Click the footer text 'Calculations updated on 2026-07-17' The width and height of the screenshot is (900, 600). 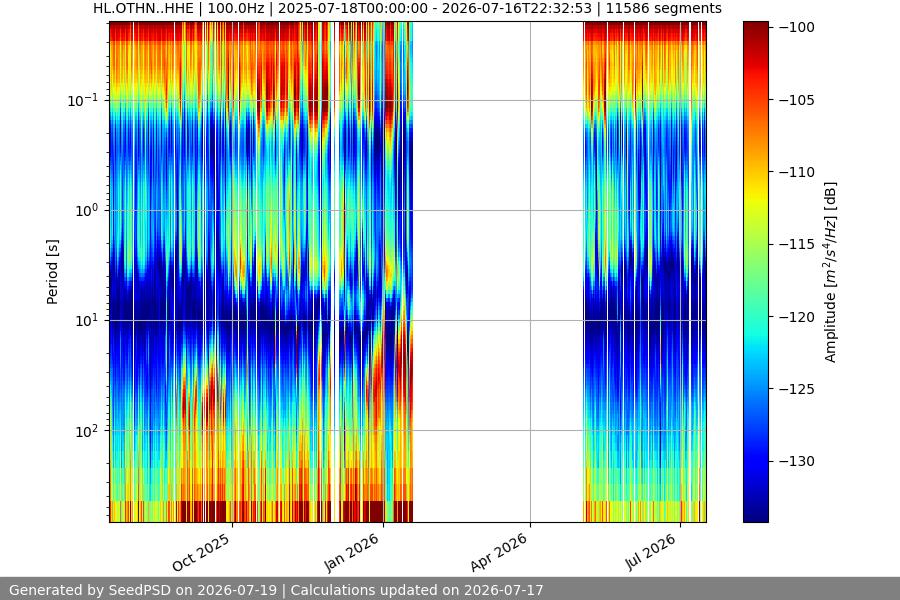point(417,590)
